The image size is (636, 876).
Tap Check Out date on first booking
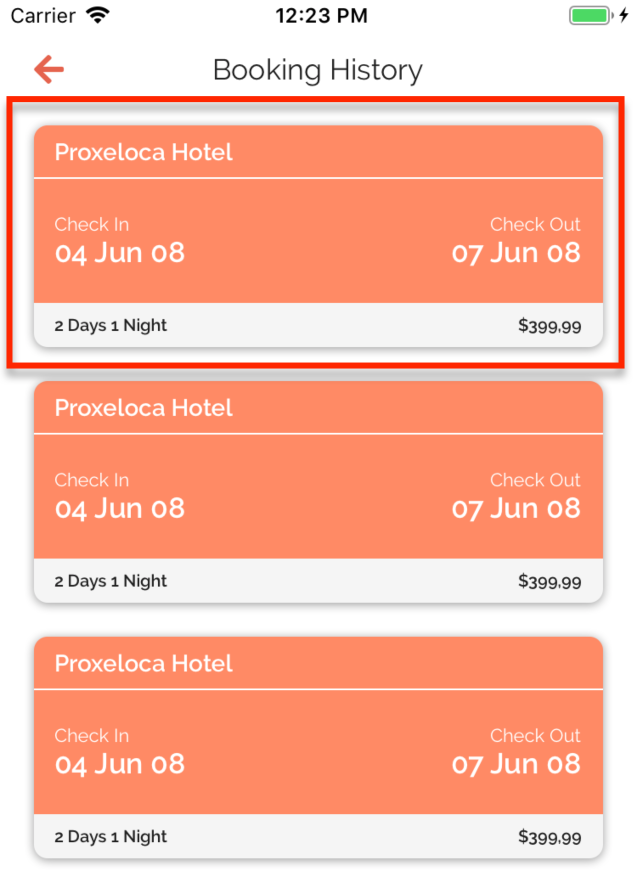[x=516, y=253]
